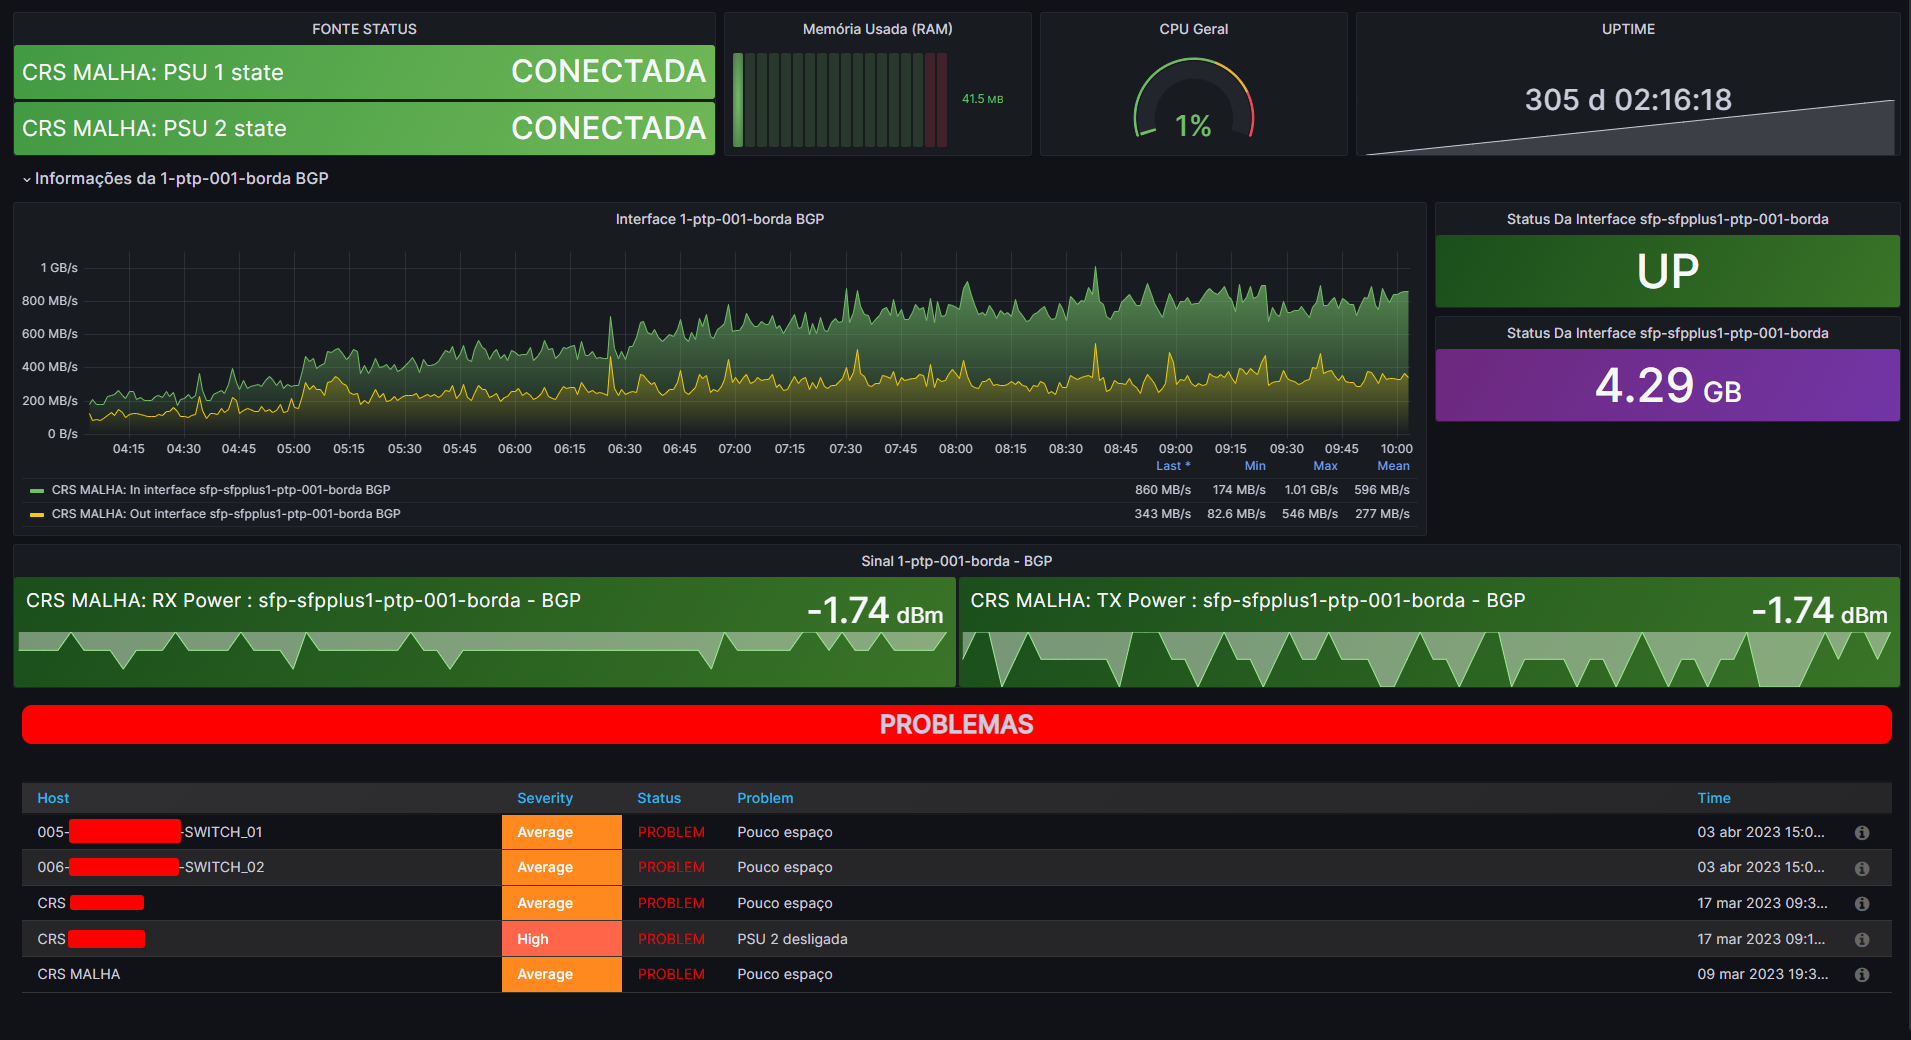Click info icon on PSU 2 desligada row

pyautogui.click(x=1861, y=938)
